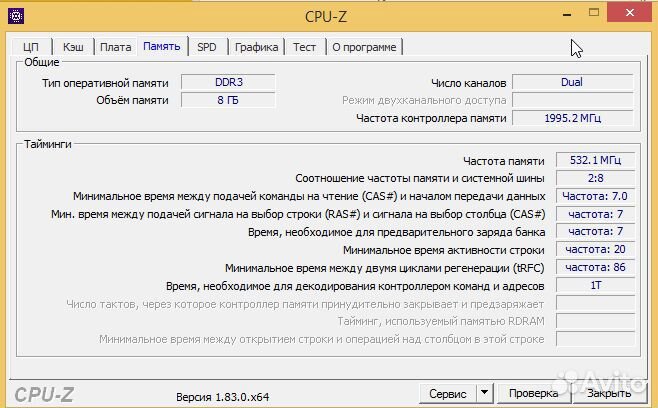Click the Тип оперативной памяти label
The height and width of the screenshot is (408, 658).
105,83
